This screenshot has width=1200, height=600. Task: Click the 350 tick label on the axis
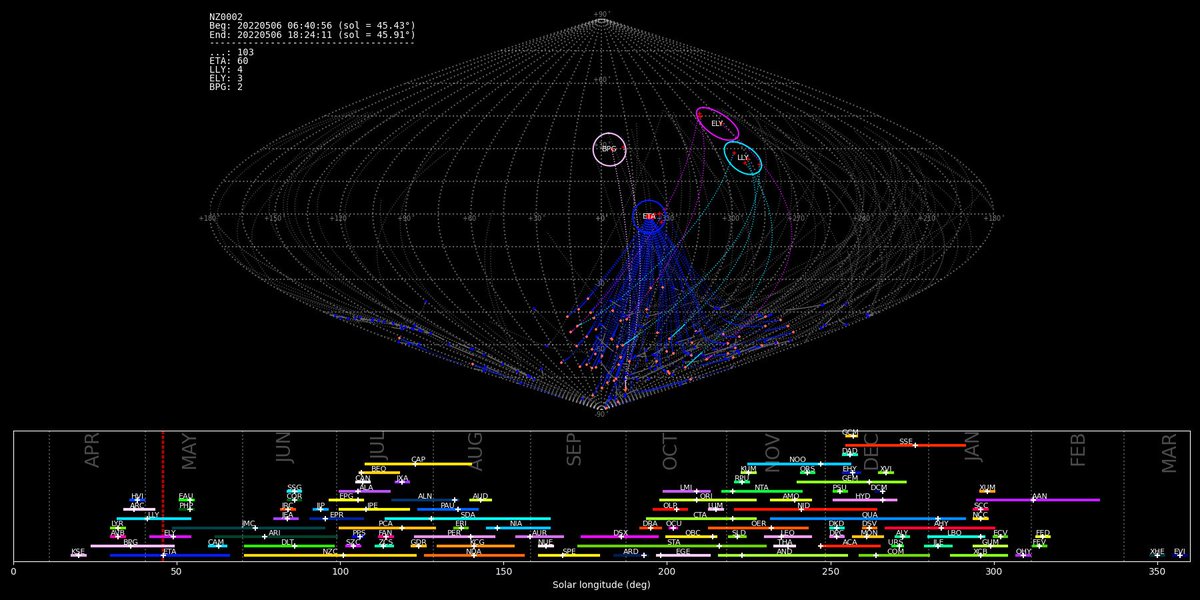click(1157, 571)
